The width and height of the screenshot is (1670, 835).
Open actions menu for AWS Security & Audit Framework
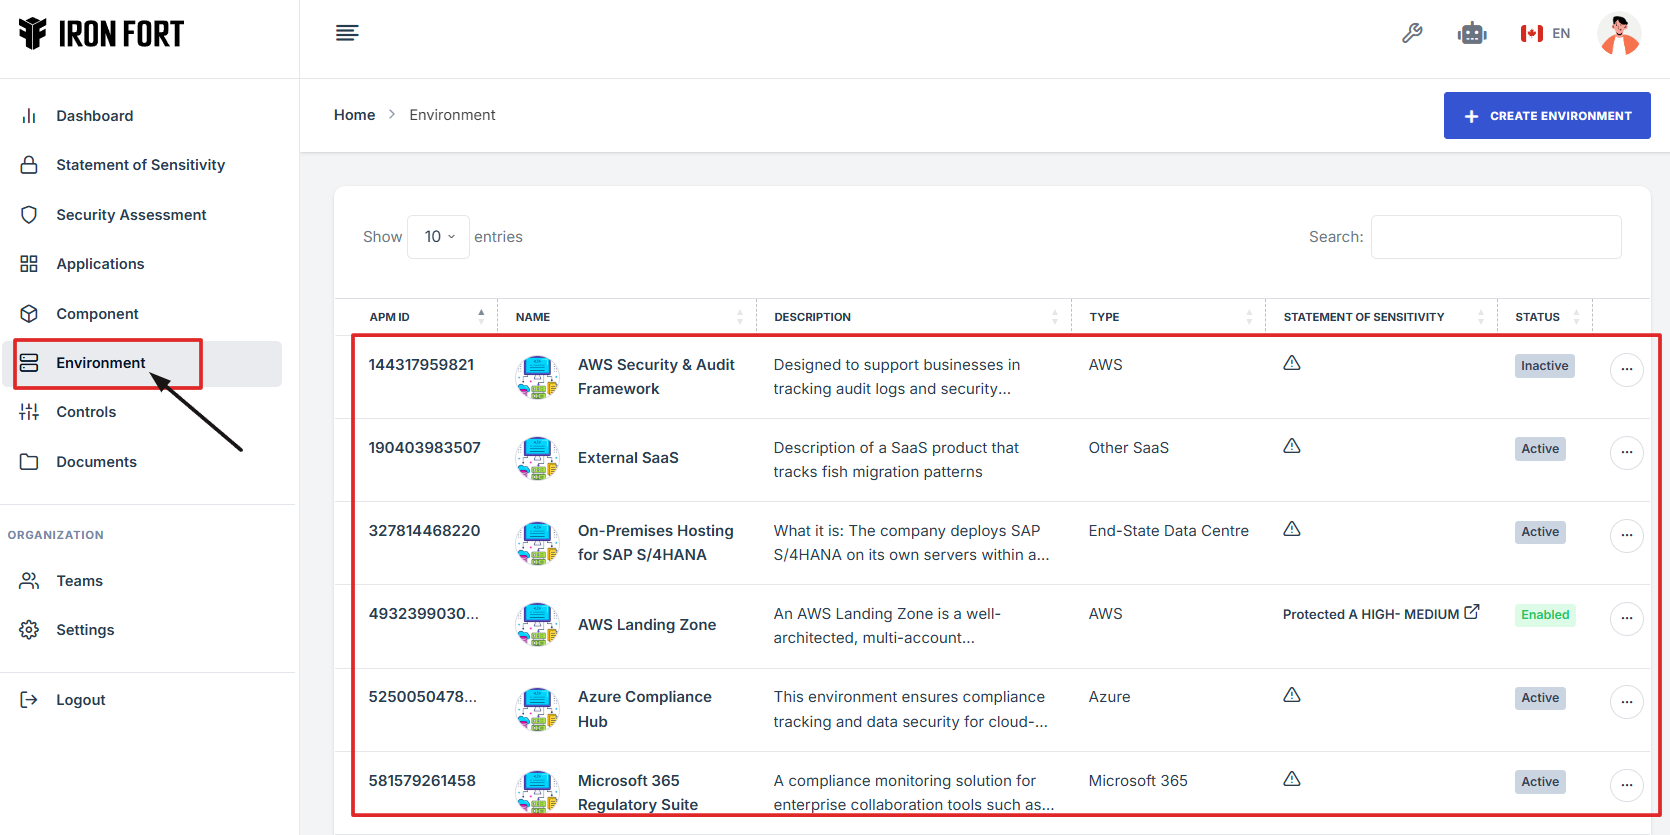(x=1627, y=369)
